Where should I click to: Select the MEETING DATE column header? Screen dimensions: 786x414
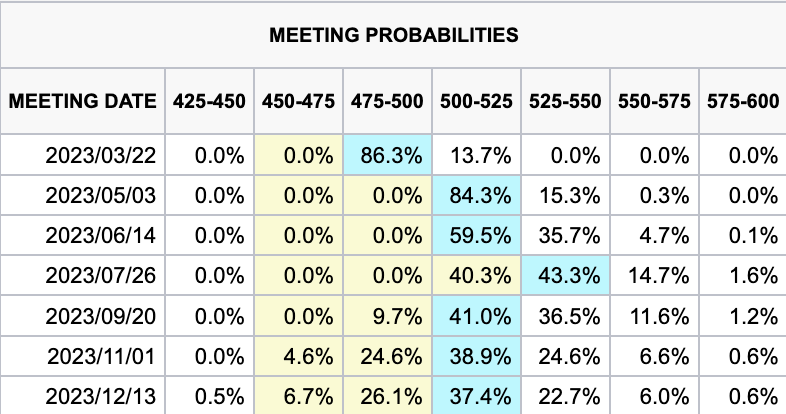83,101
